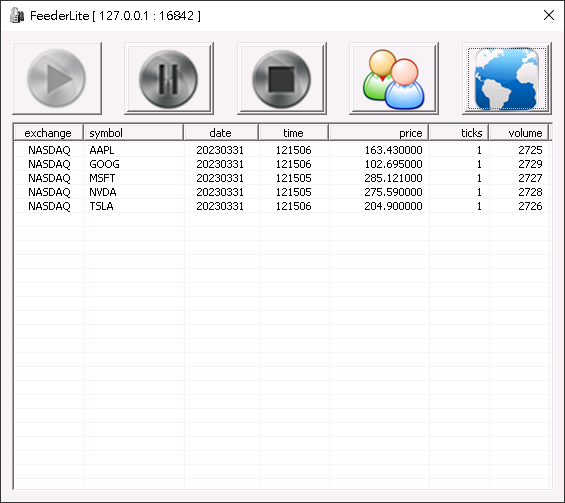Click the ticks column header
This screenshot has width=565, height=503.
(458, 133)
